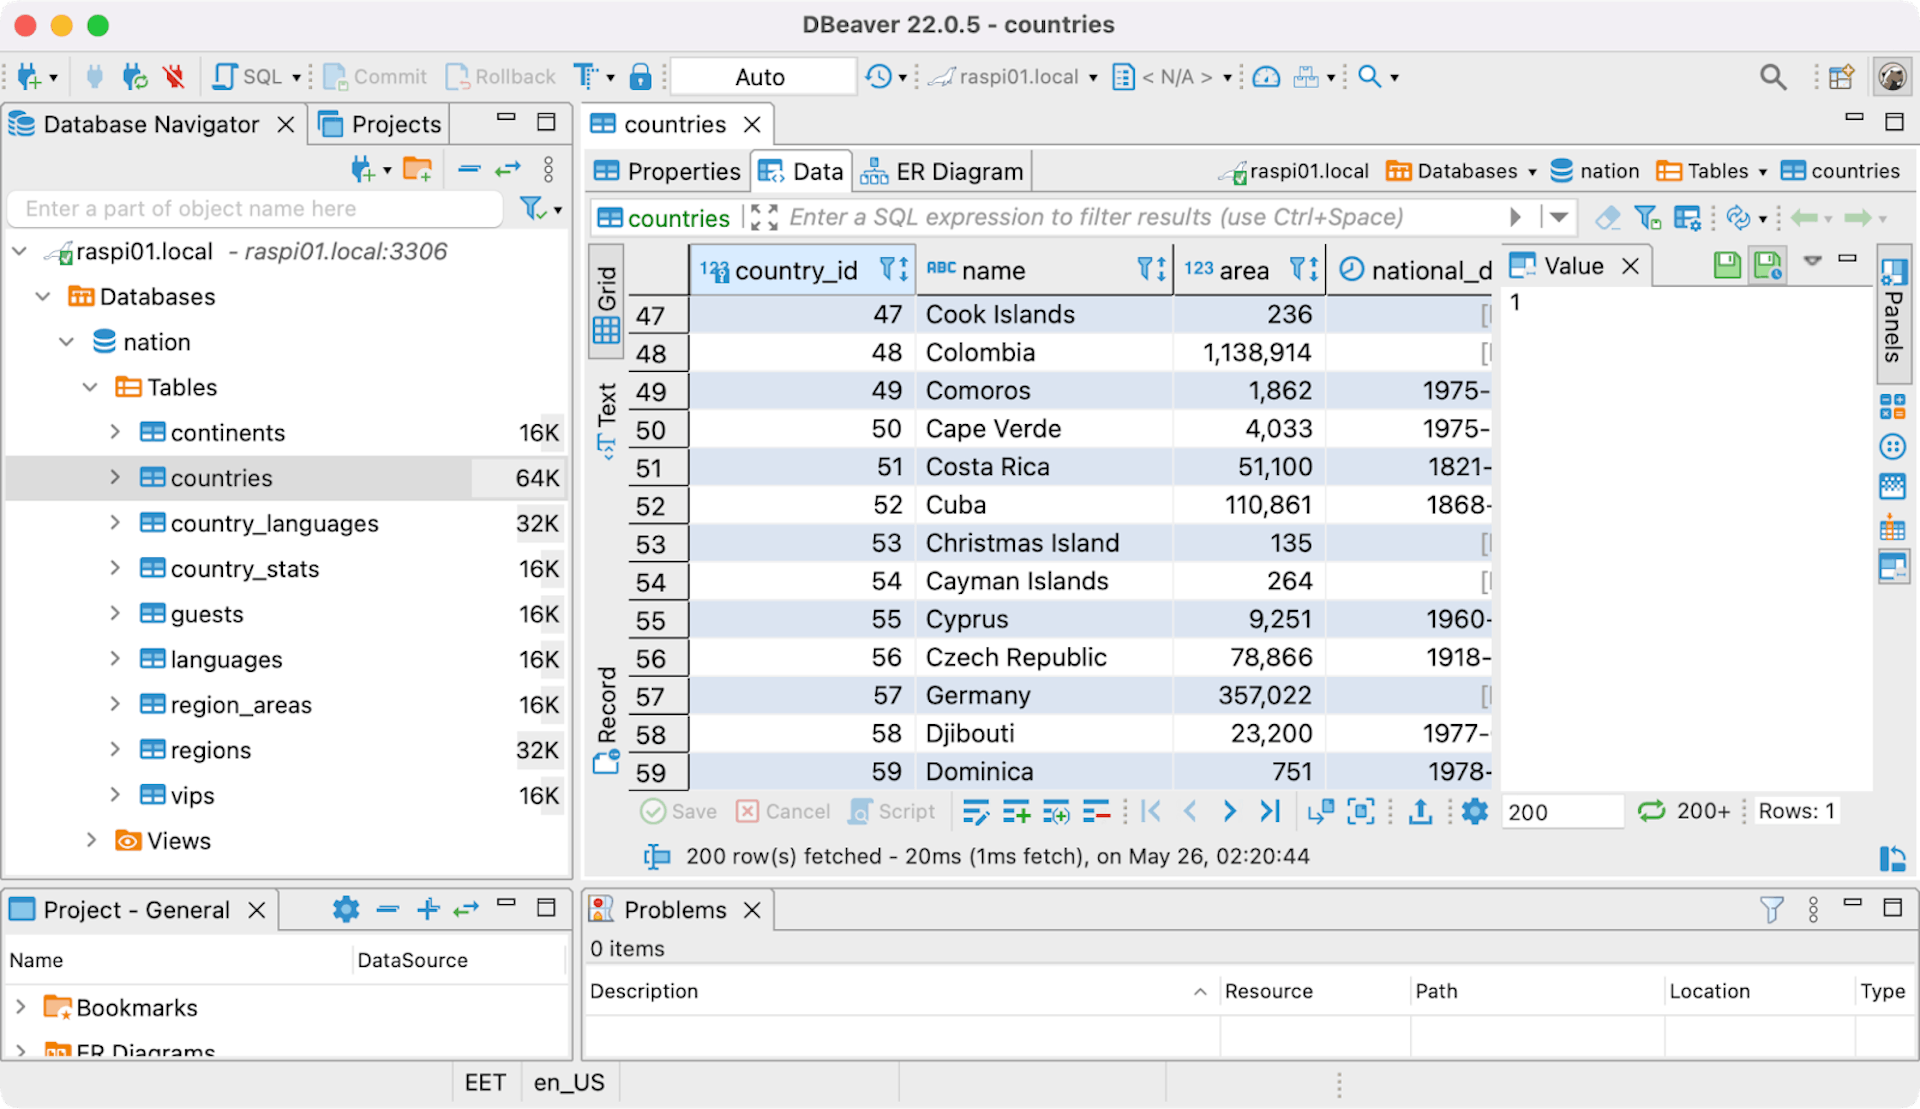The height and width of the screenshot is (1109, 1920).
Task: Click the new database connection plug icon
Action: pos(28,77)
